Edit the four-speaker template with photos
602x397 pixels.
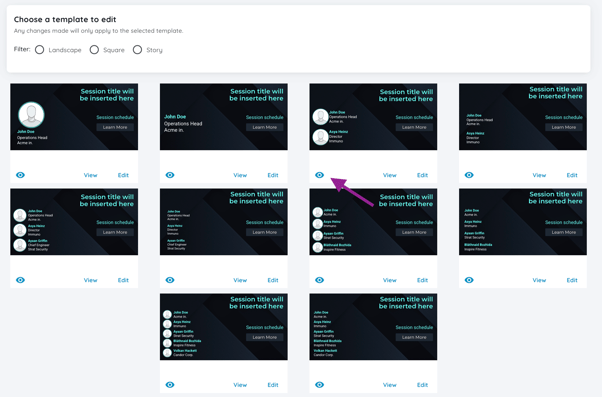[x=422, y=280]
